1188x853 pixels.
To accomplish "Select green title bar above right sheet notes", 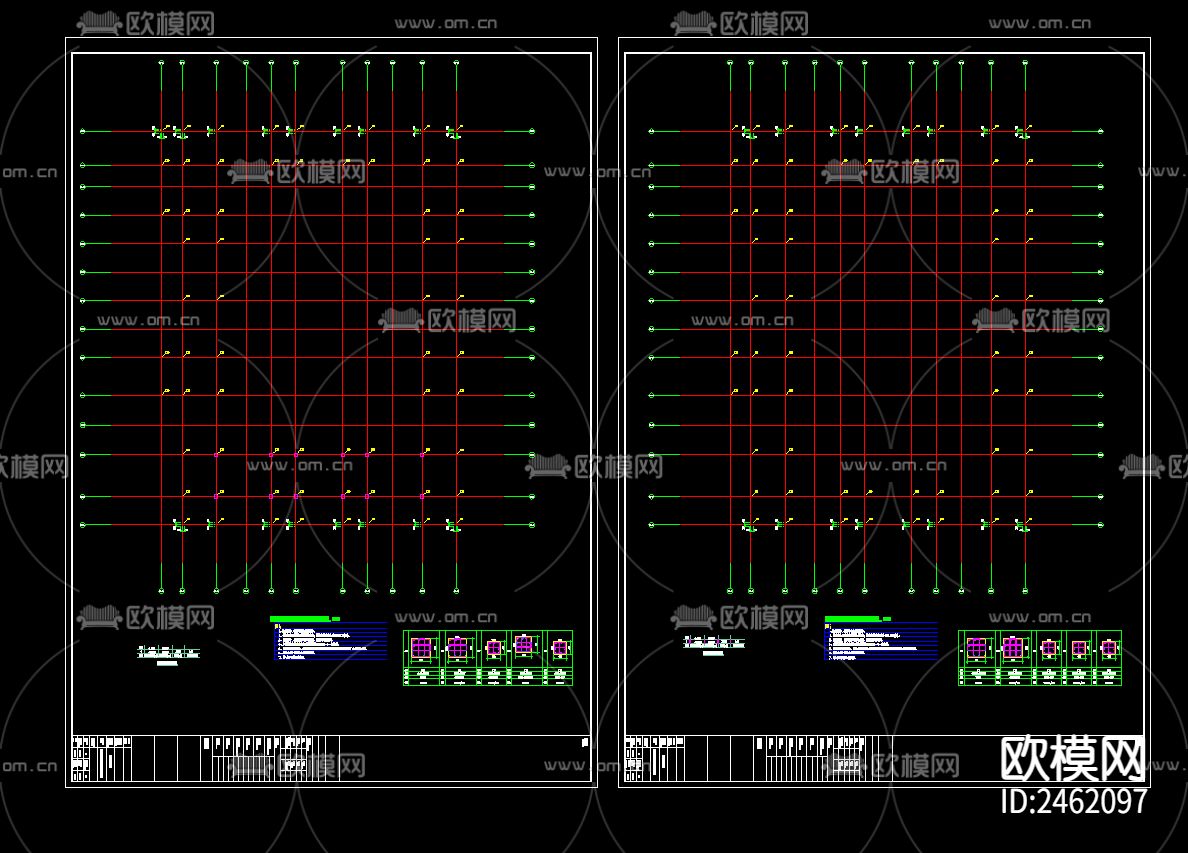I will pyautogui.click(x=853, y=619).
